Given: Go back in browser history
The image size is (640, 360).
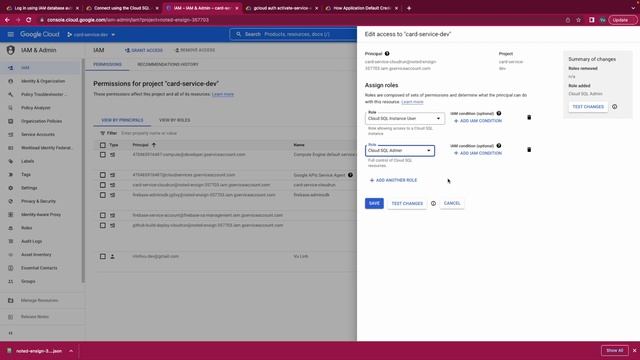Looking at the screenshot, I should coord(7,20).
